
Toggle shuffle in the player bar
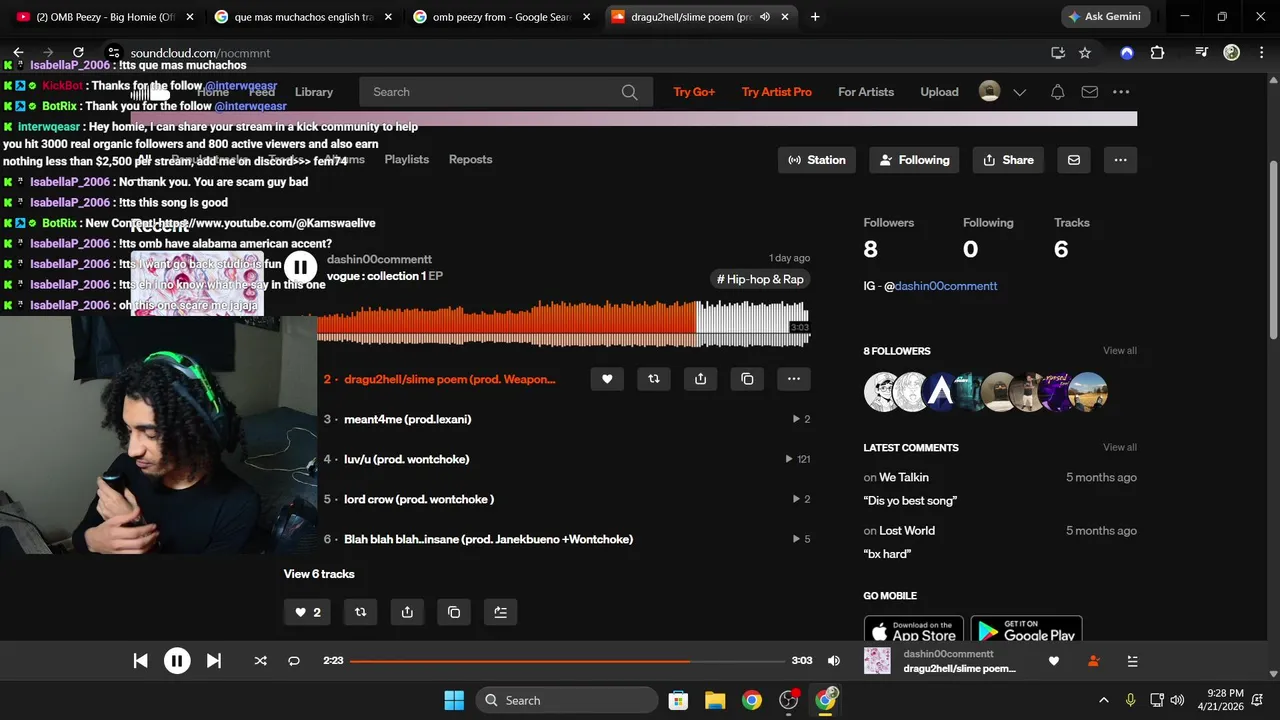[260, 661]
